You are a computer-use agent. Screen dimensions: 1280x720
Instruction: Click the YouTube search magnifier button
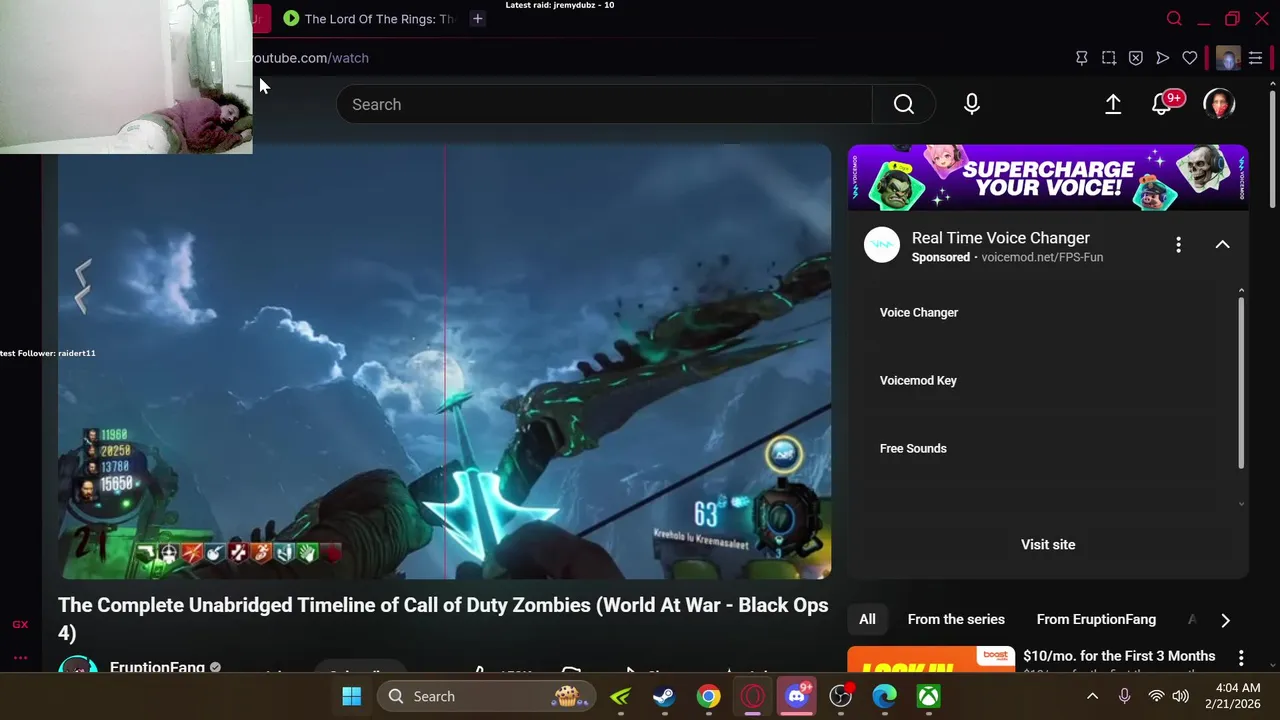(903, 104)
